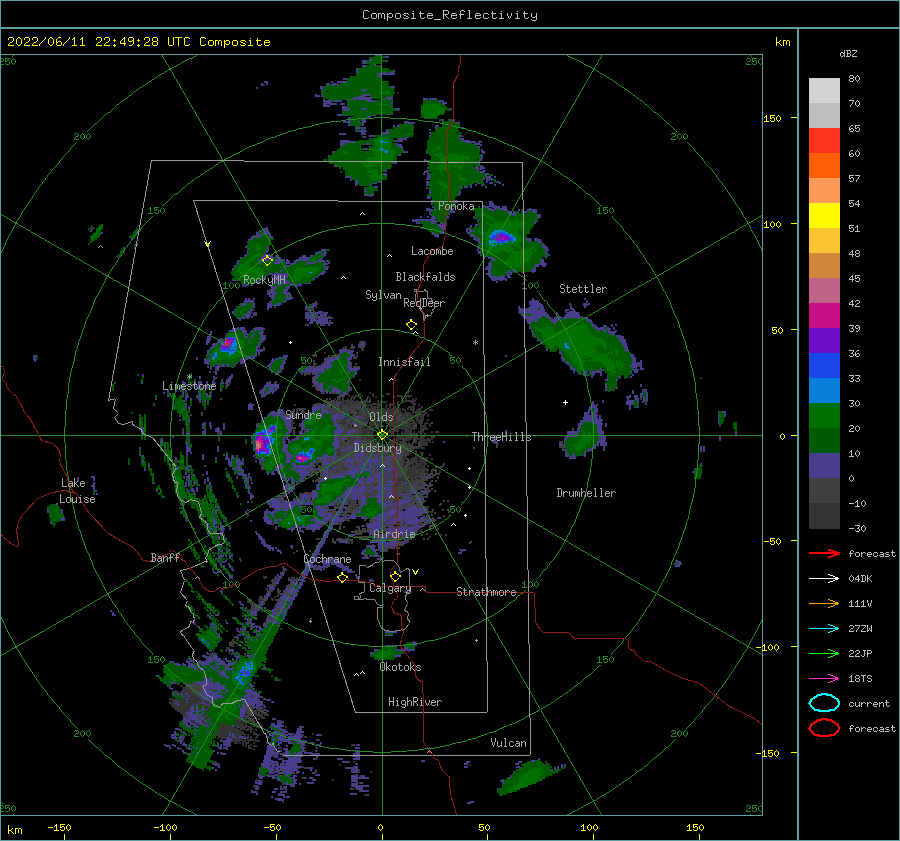Screen dimensions: 900x841
Task: Click the Lake Louise label
Action: click(x=77, y=491)
